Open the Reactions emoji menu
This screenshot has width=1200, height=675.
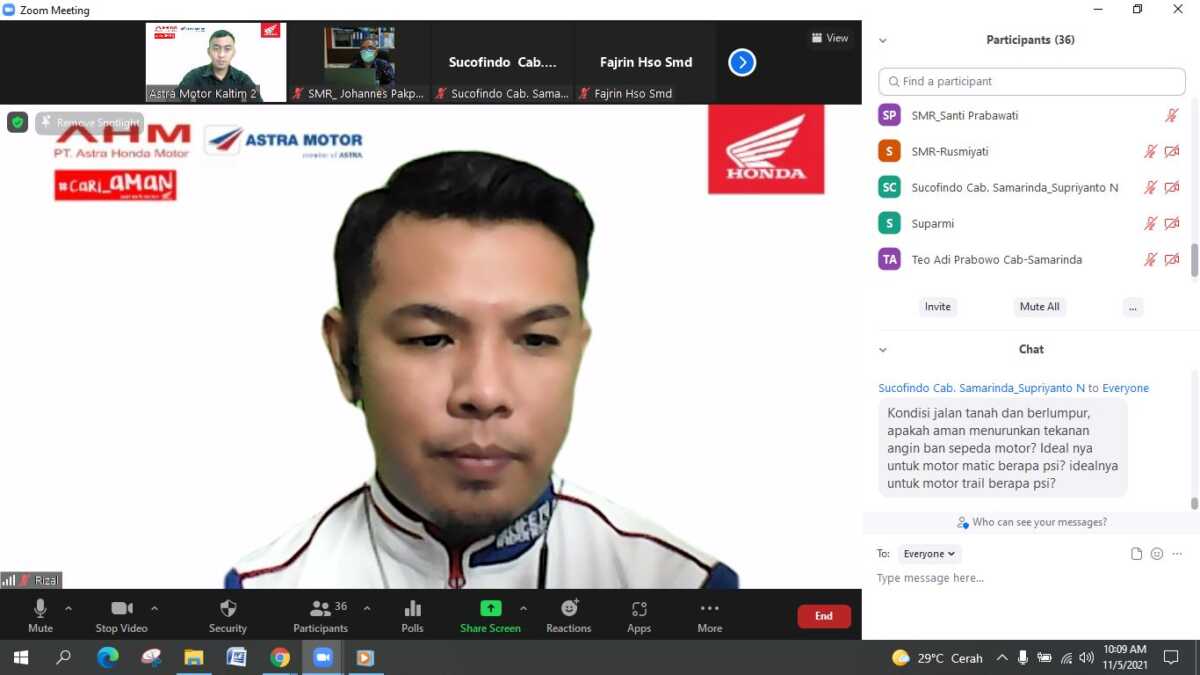(x=568, y=610)
